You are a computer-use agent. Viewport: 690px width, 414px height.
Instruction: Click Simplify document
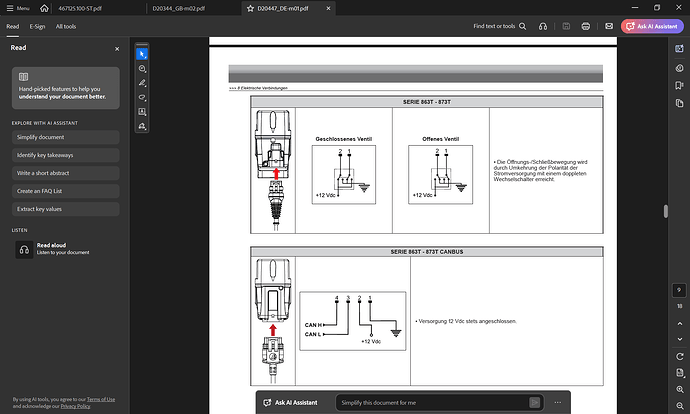(x=66, y=137)
